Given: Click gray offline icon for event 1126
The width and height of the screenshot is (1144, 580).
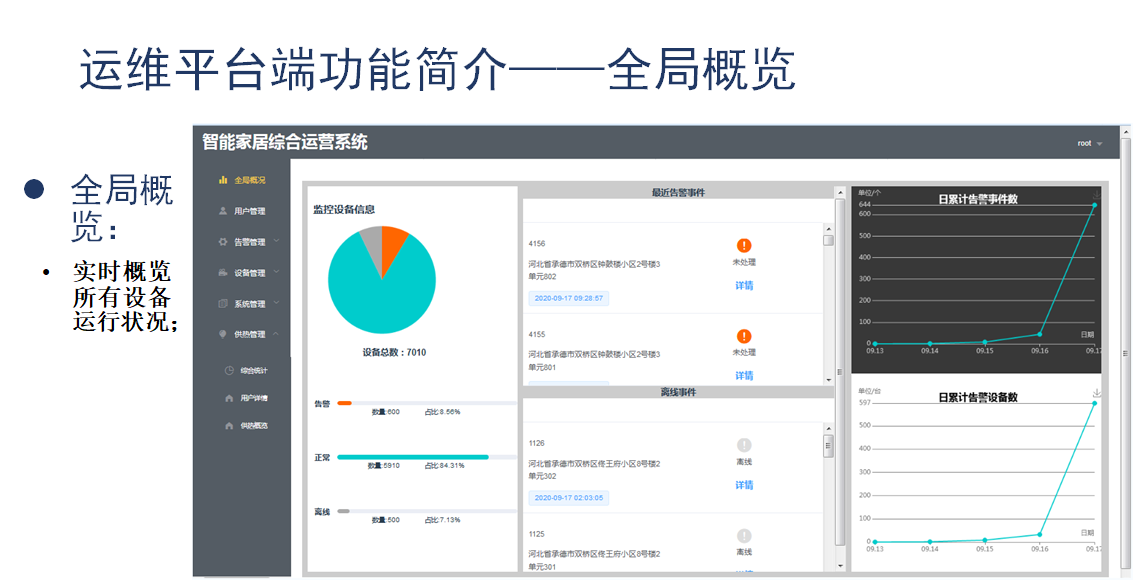Looking at the screenshot, I should click(x=743, y=445).
